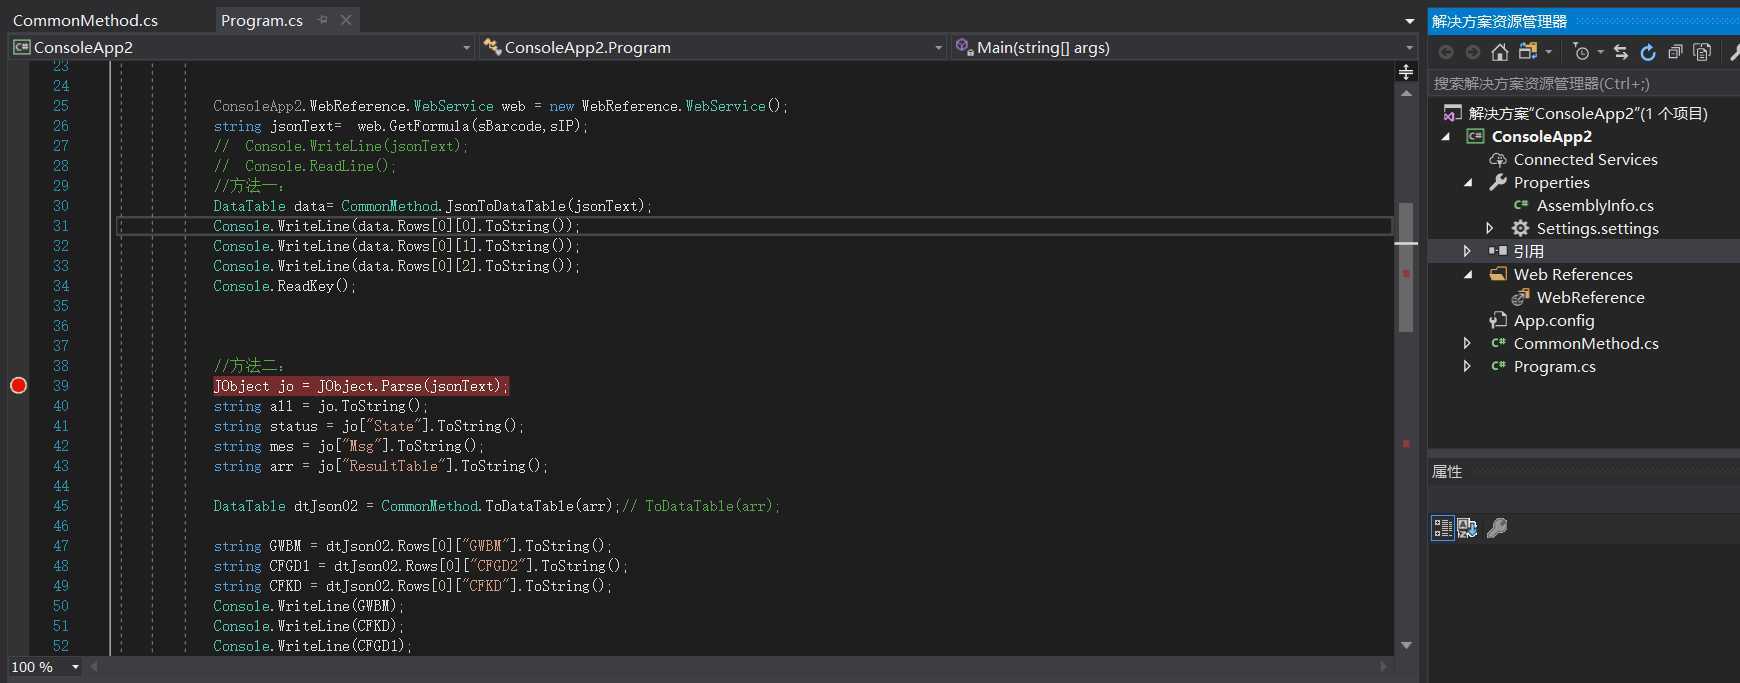1740x683 pixels.
Task: Click the editor scrollbar up arrow
Action: (1406, 93)
